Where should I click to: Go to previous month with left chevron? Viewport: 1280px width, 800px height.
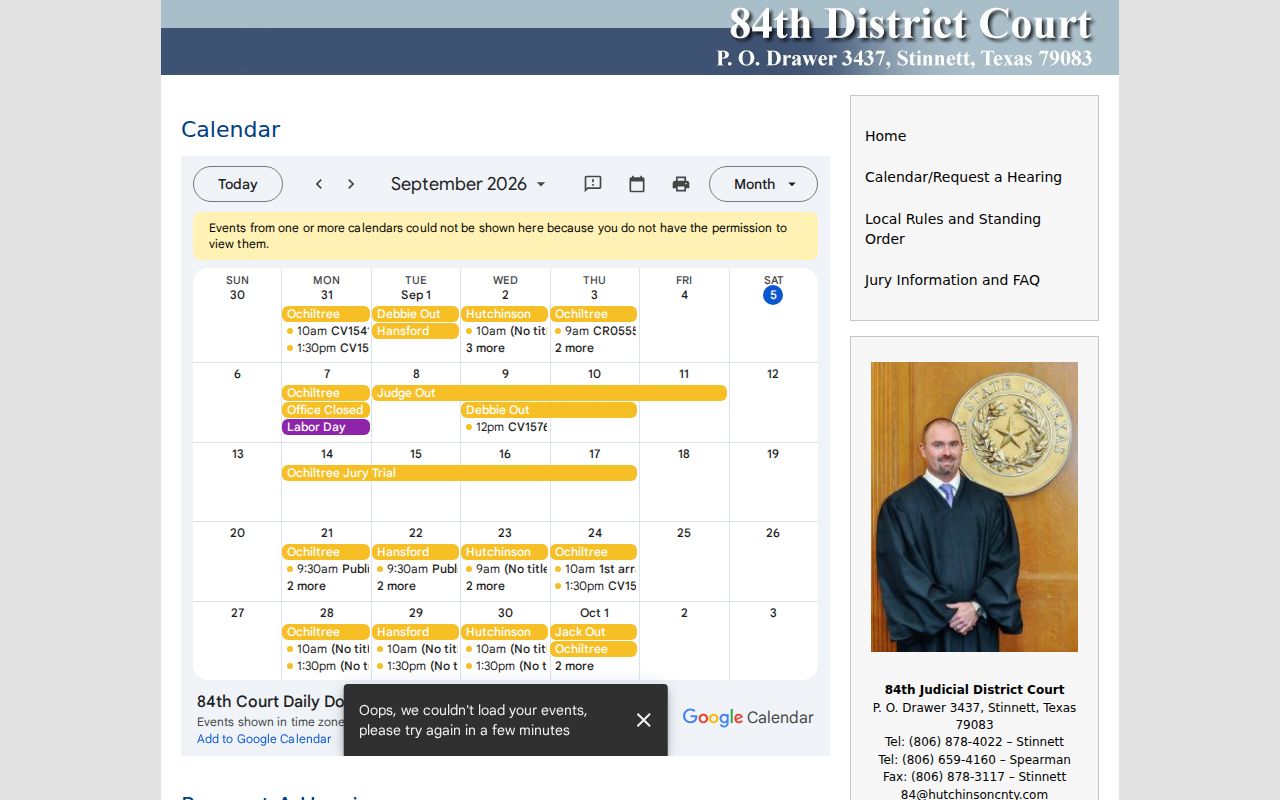[319, 184]
